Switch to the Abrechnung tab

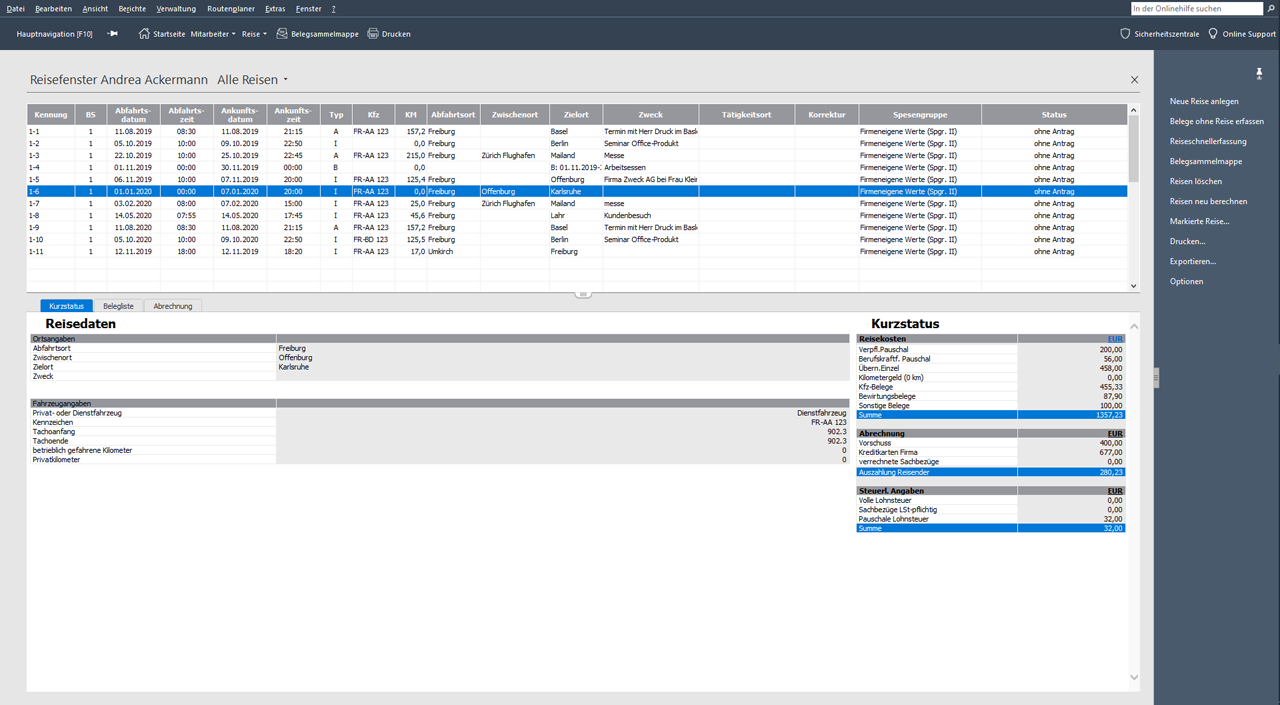click(x=172, y=306)
